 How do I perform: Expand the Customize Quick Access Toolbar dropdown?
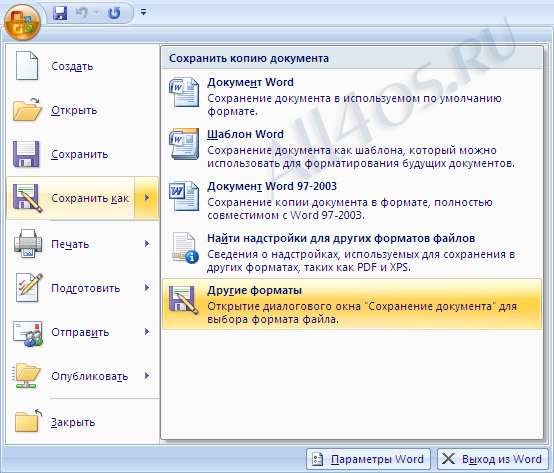[143, 13]
